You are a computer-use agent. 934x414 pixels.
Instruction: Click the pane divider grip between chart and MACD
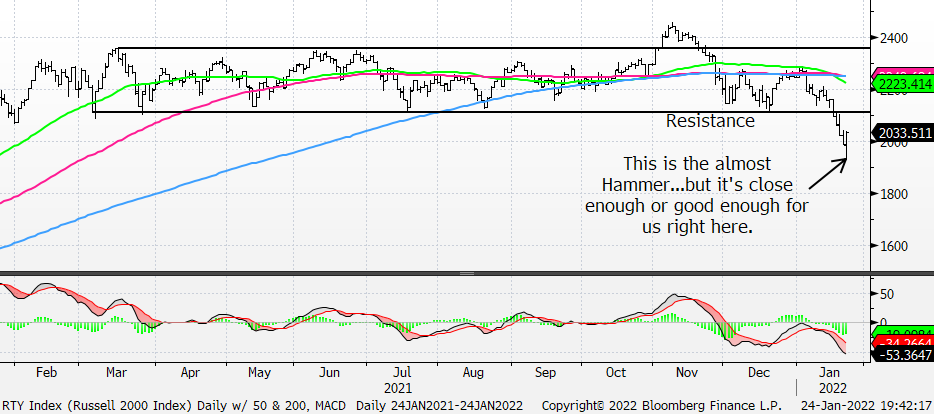pyautogui.click(x=466, y=273)
